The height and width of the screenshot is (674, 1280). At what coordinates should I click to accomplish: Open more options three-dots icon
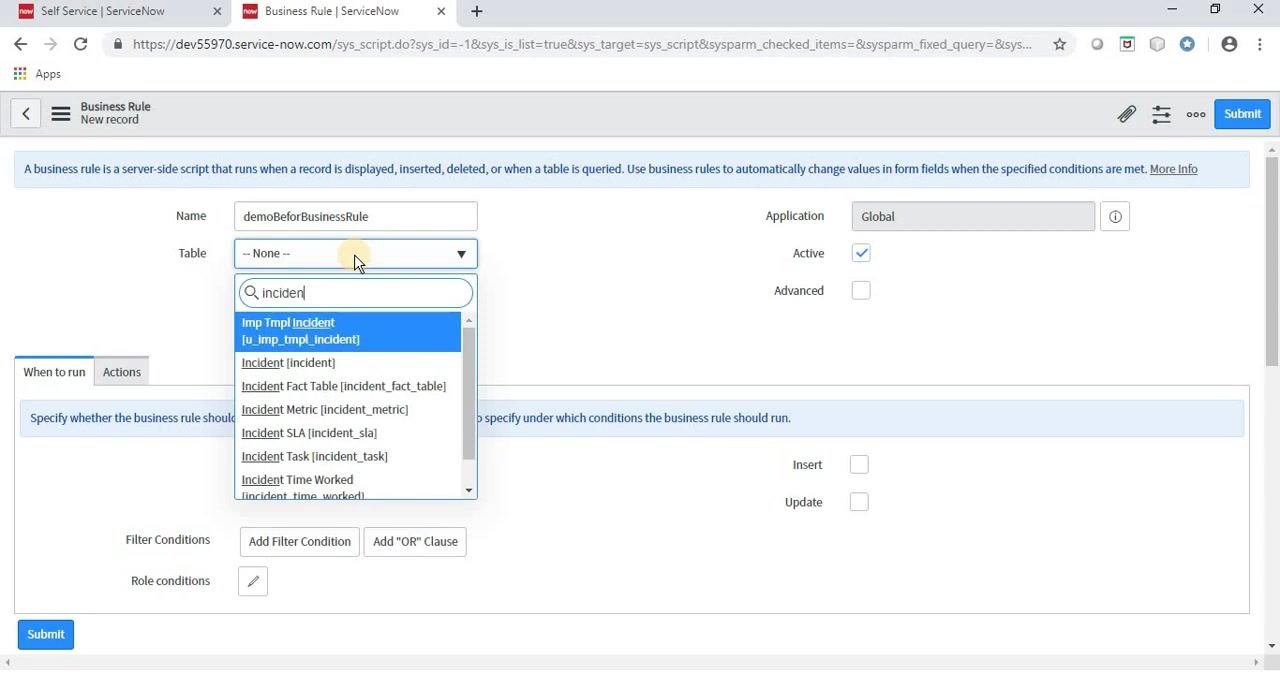coord(1196,114)
